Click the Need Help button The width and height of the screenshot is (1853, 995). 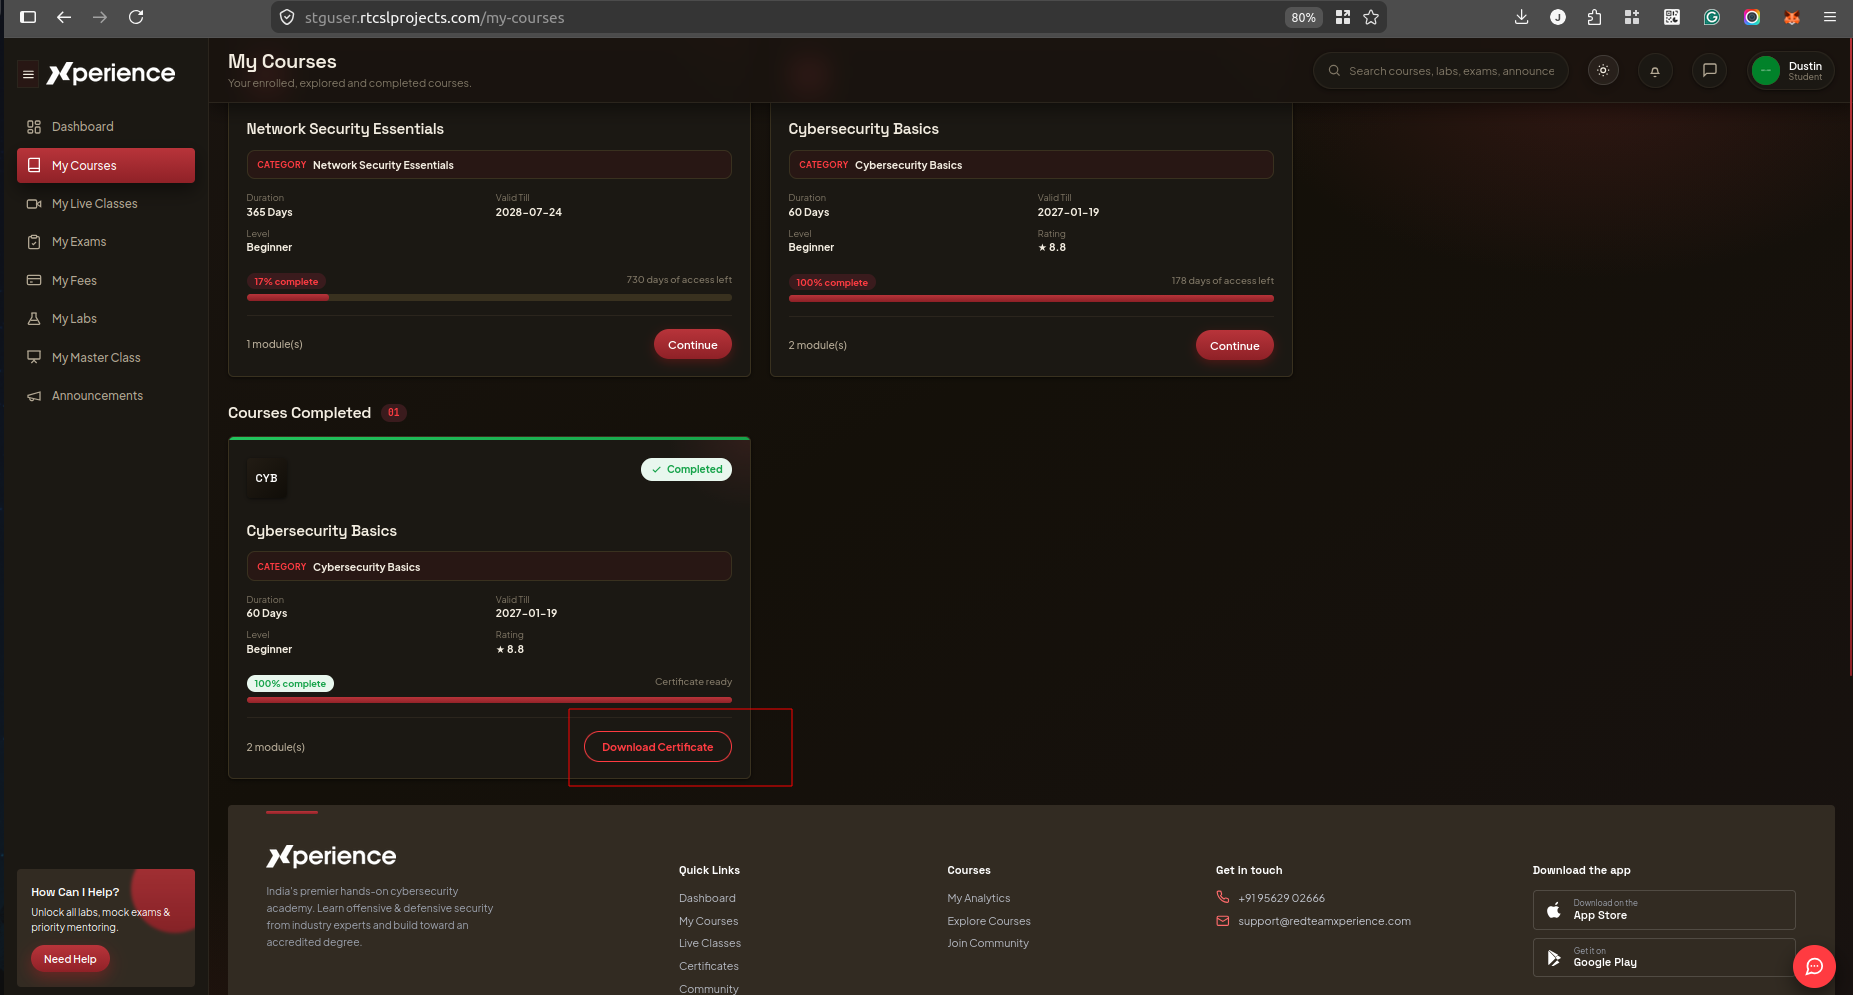click(70, 959)
